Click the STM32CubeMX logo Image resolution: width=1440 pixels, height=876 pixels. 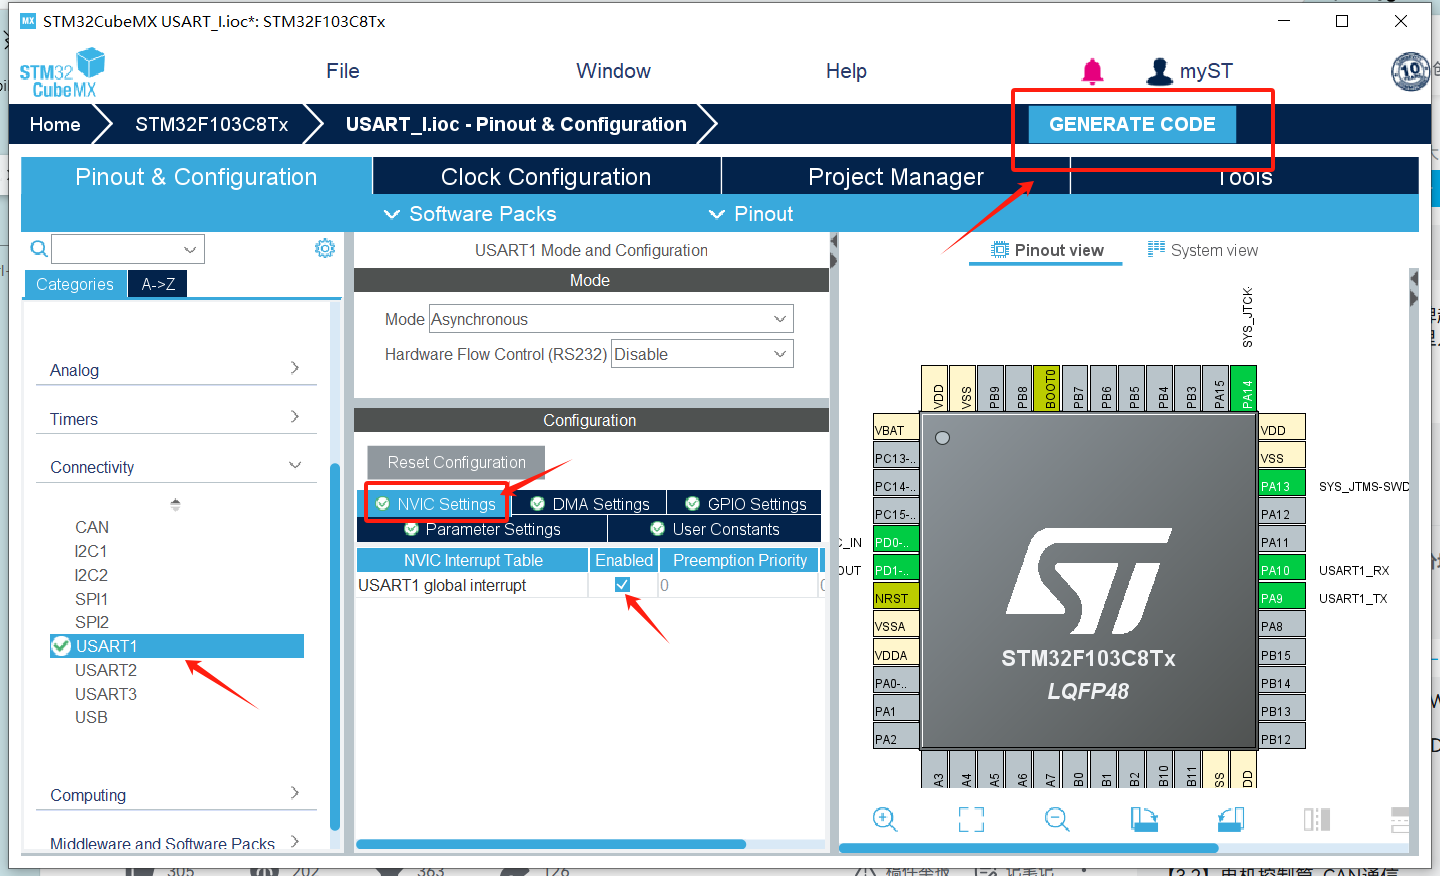coord(62,73)
